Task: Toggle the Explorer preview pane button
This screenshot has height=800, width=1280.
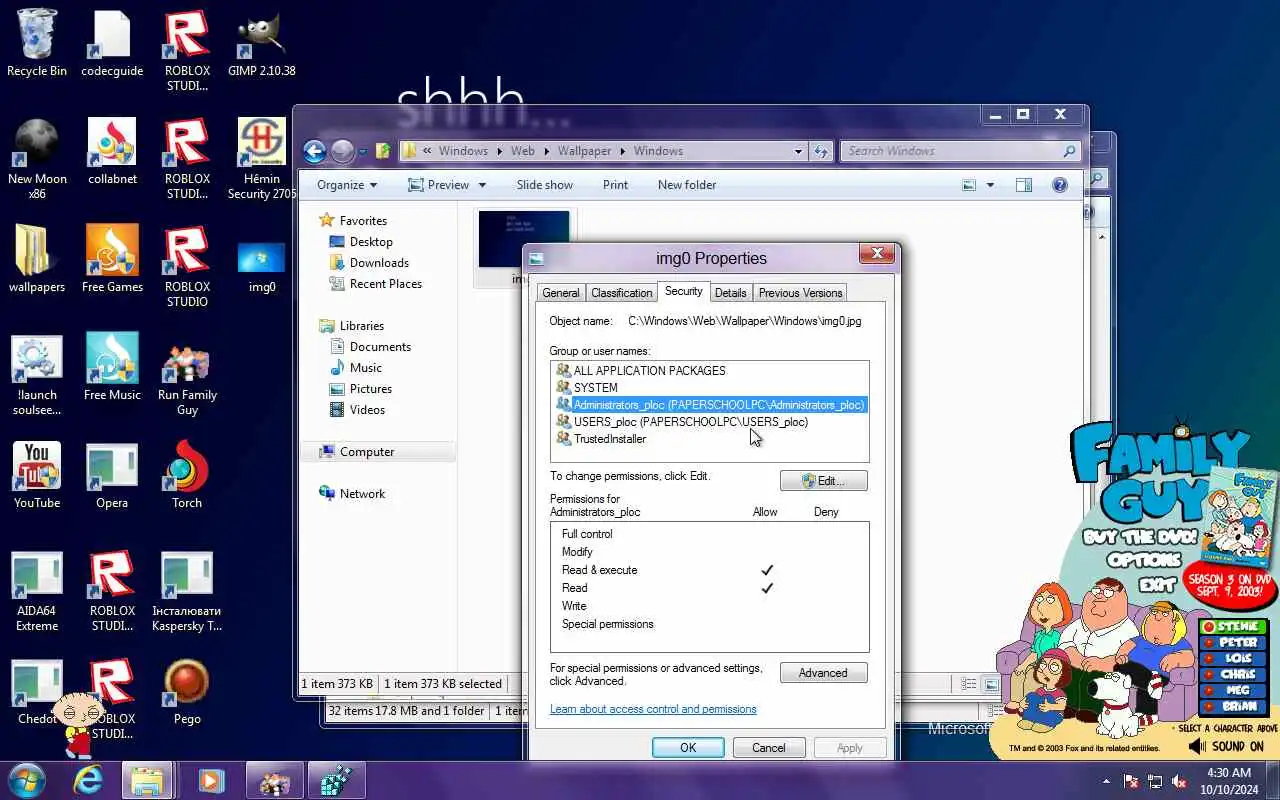Action: point(1023,185)
